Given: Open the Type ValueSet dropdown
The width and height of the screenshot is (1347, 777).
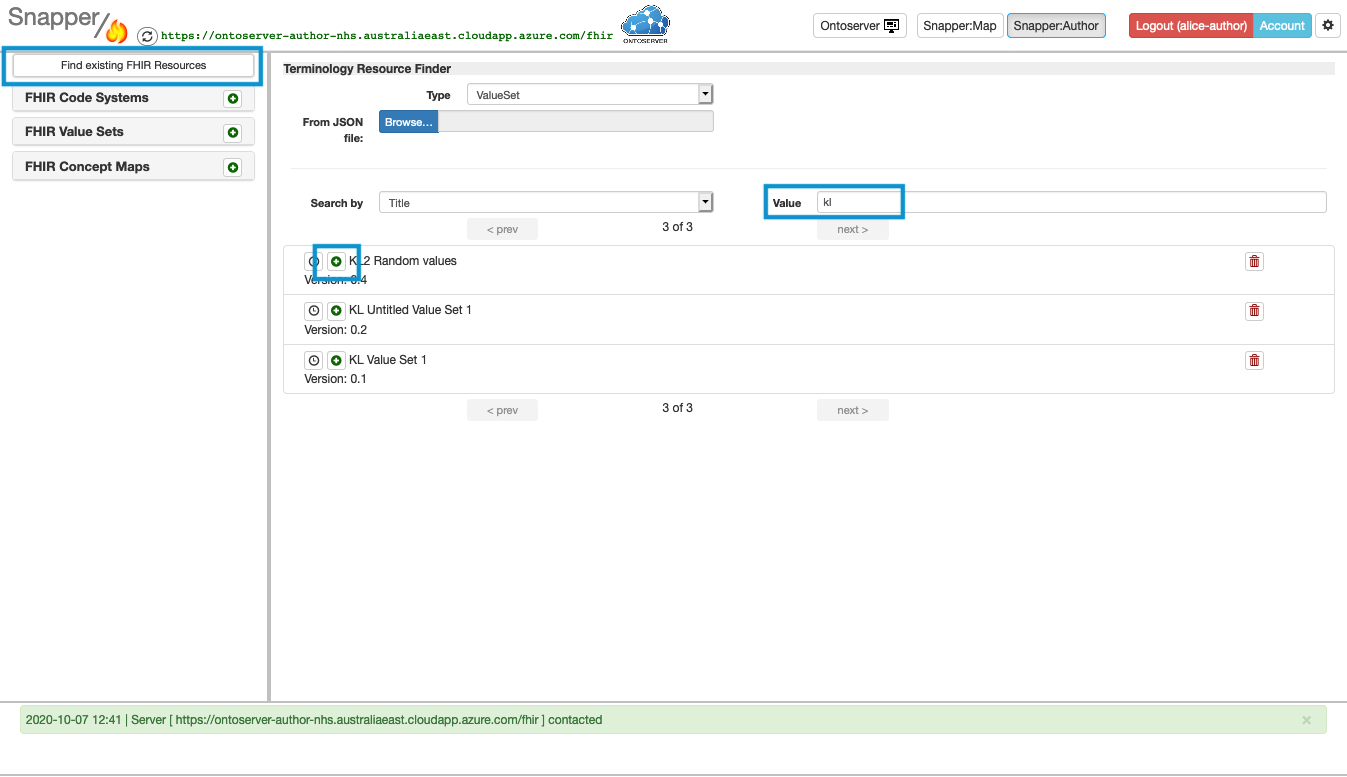Looking at the screenshot, I should click(590, 95).
